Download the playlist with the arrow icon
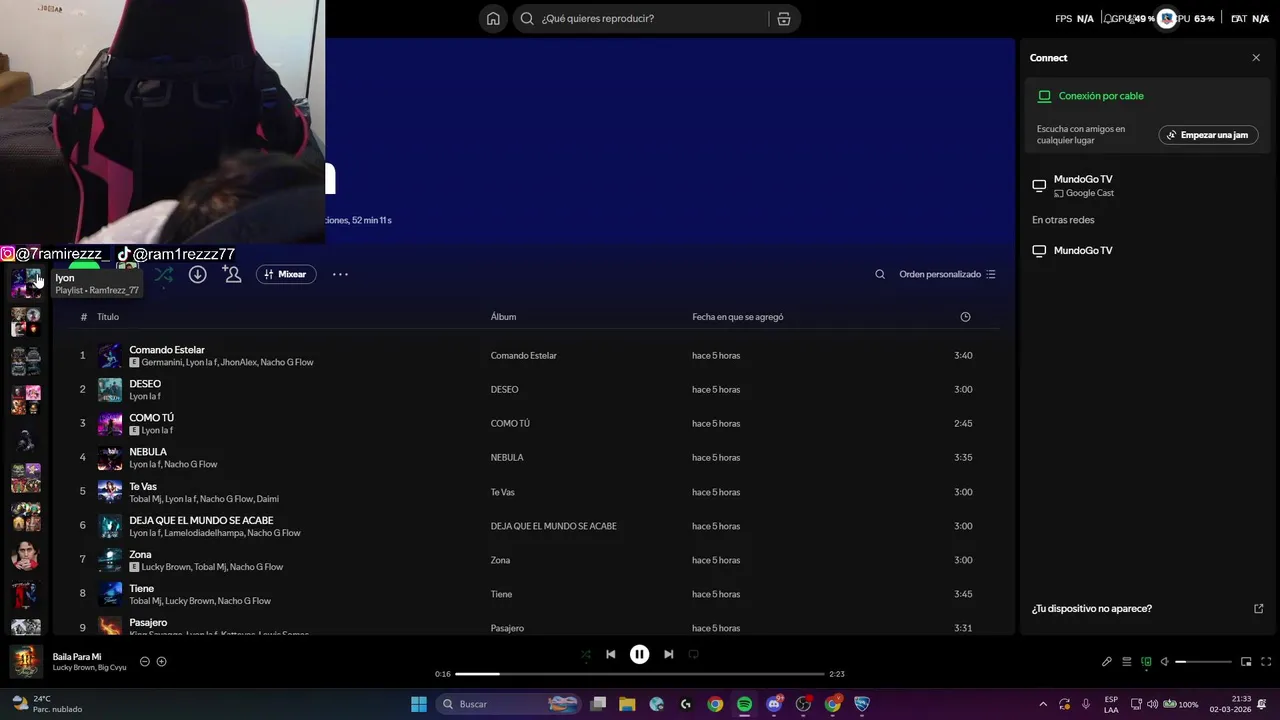 (x=198, y=274)
